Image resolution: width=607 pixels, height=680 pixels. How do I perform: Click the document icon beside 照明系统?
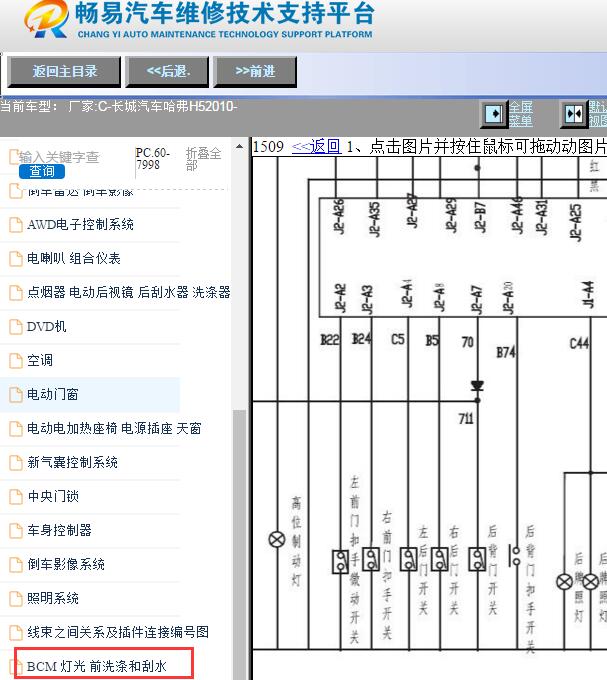click(16, 598)
